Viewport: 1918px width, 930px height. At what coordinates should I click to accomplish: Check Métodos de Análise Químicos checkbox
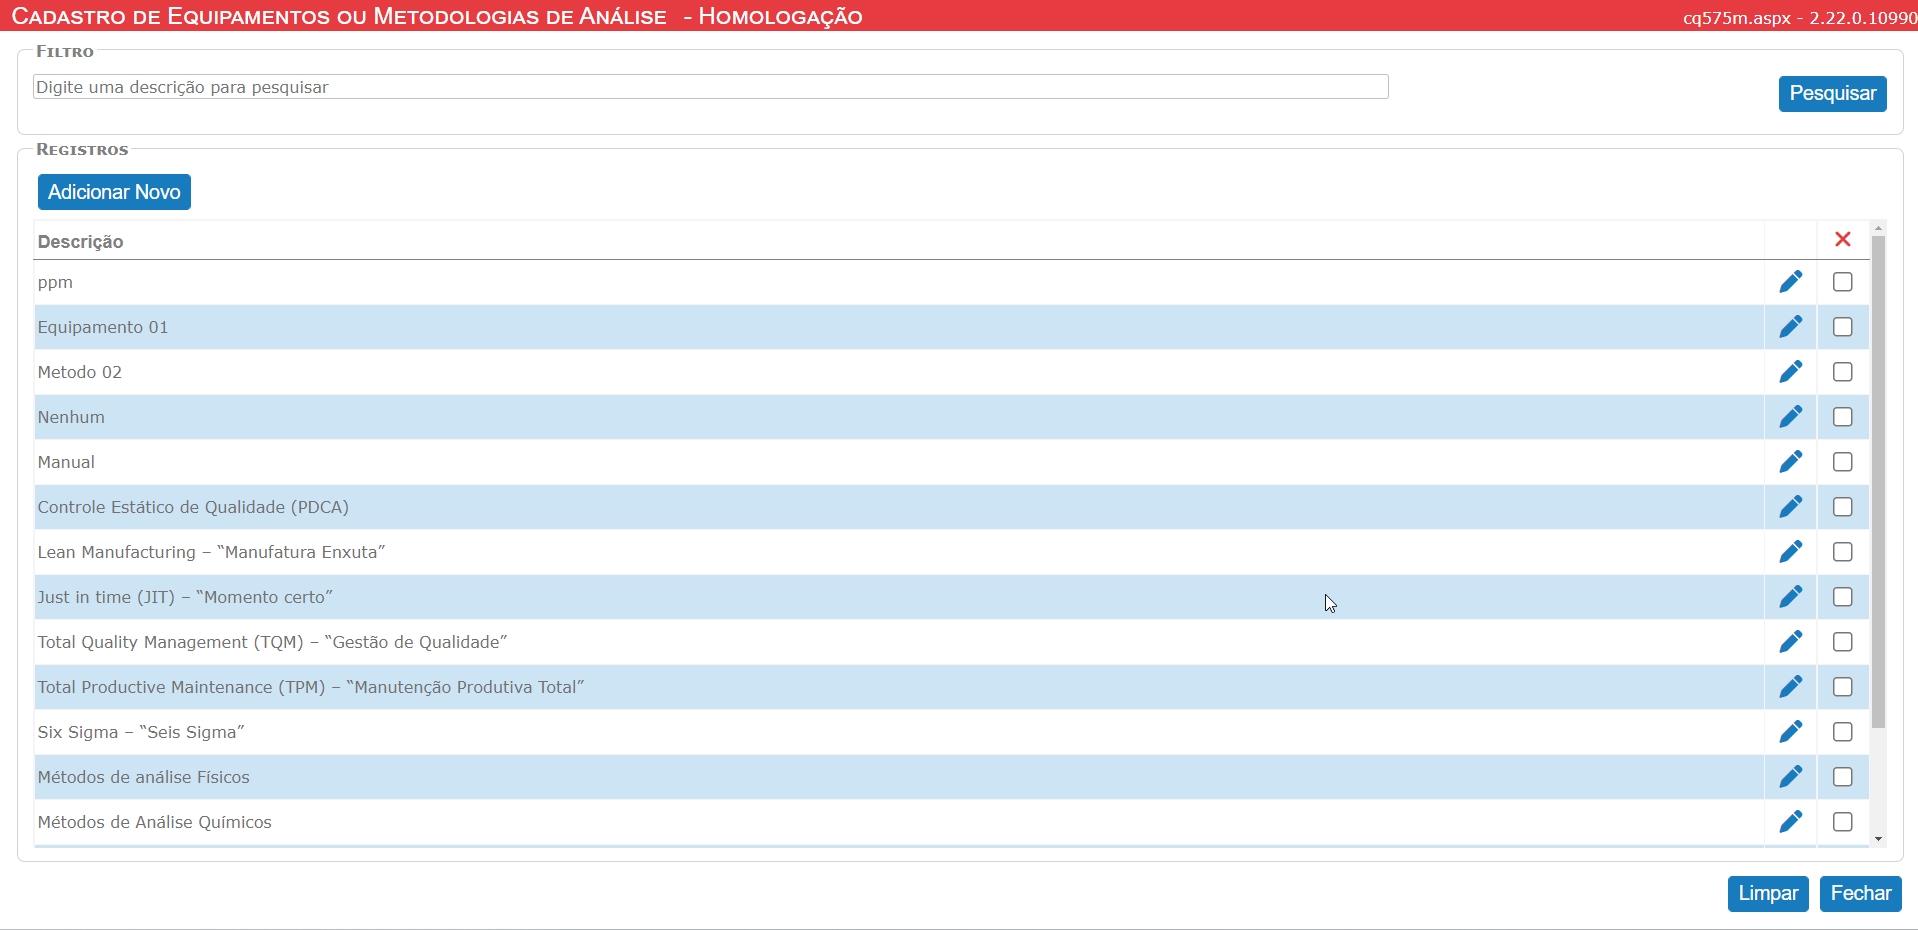tap(1843, 822)
